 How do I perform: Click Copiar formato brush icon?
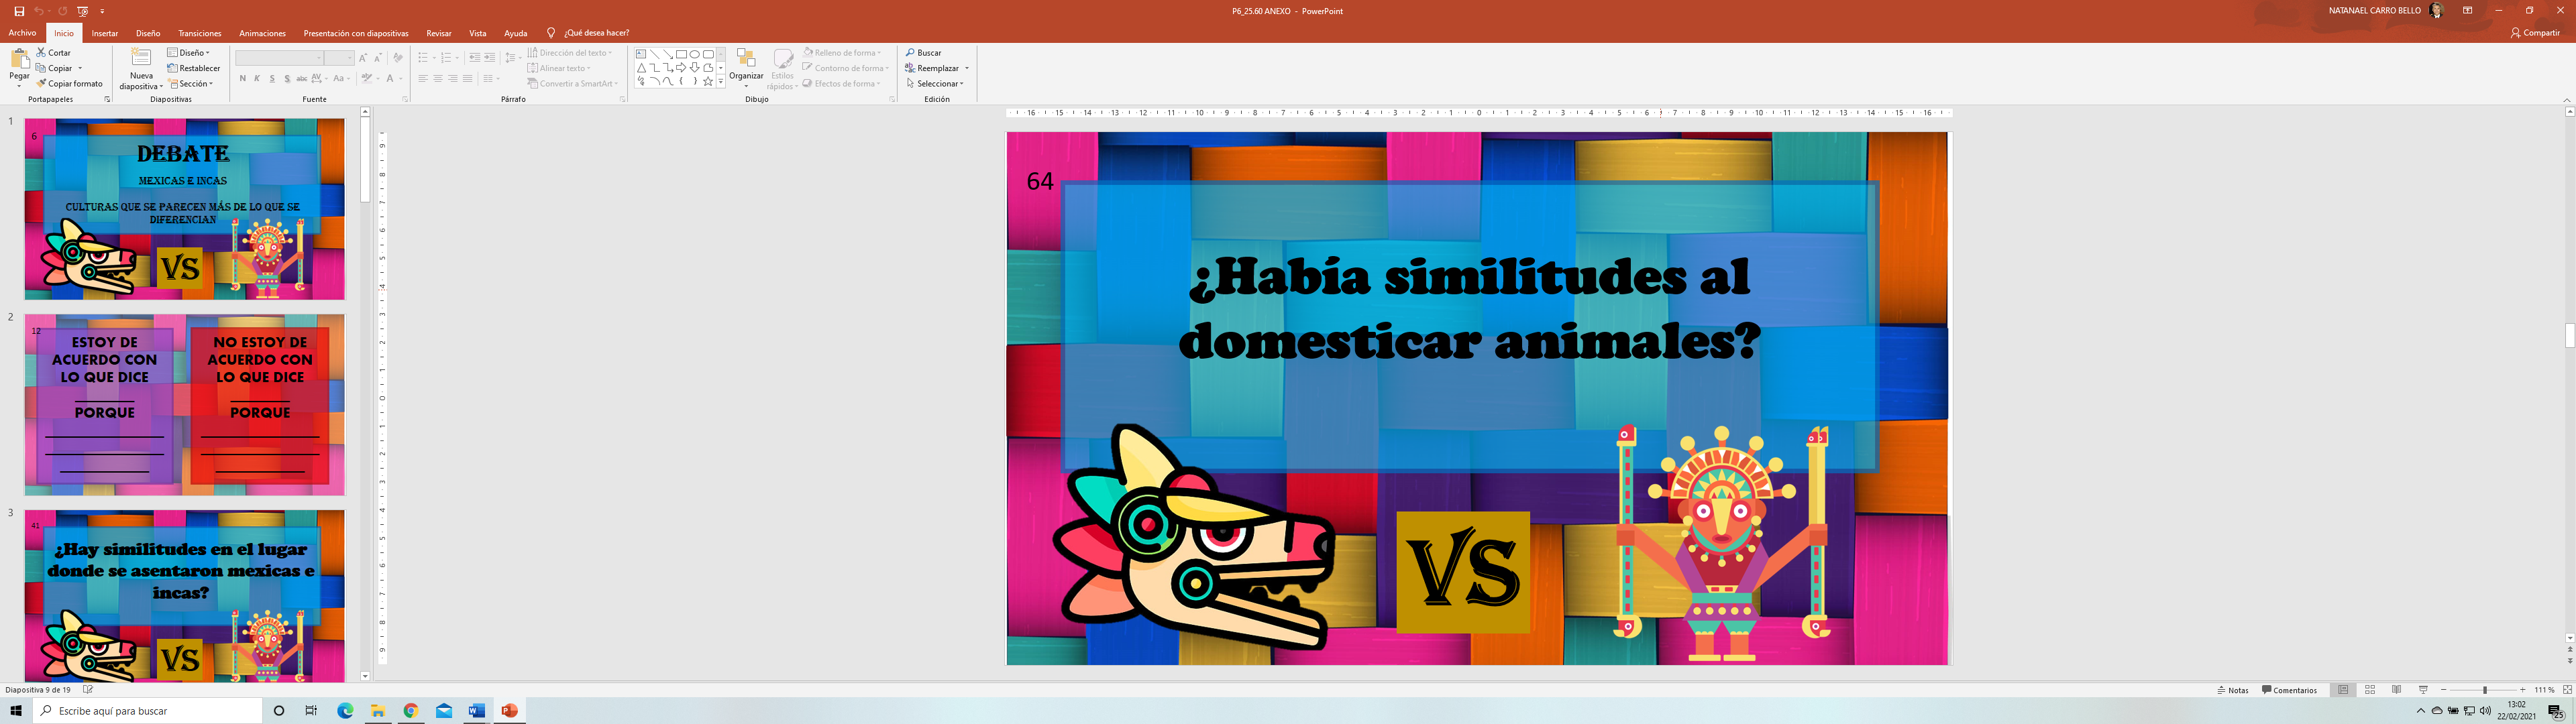click(x=41, y=84)
